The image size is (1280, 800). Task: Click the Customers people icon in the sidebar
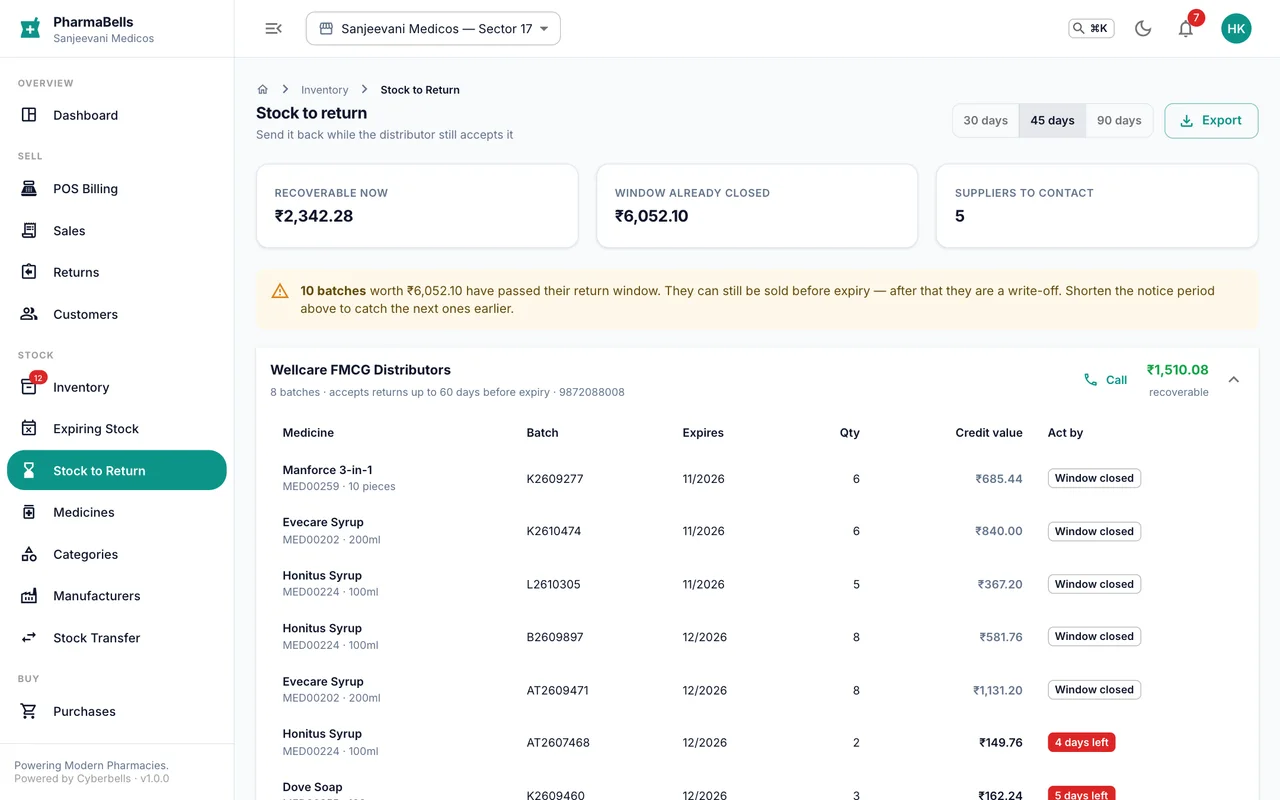29,314
